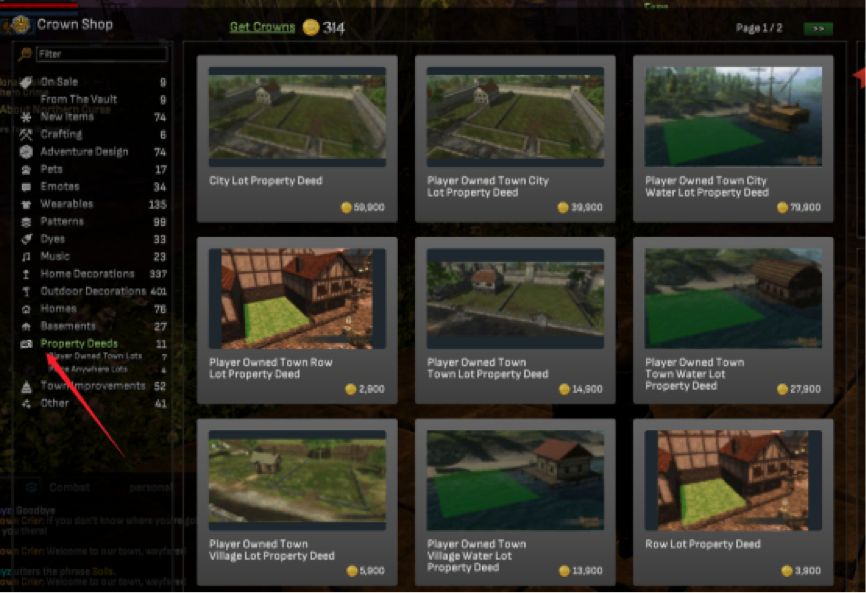Choose Player Owned Town Row Lot deed

297,320
